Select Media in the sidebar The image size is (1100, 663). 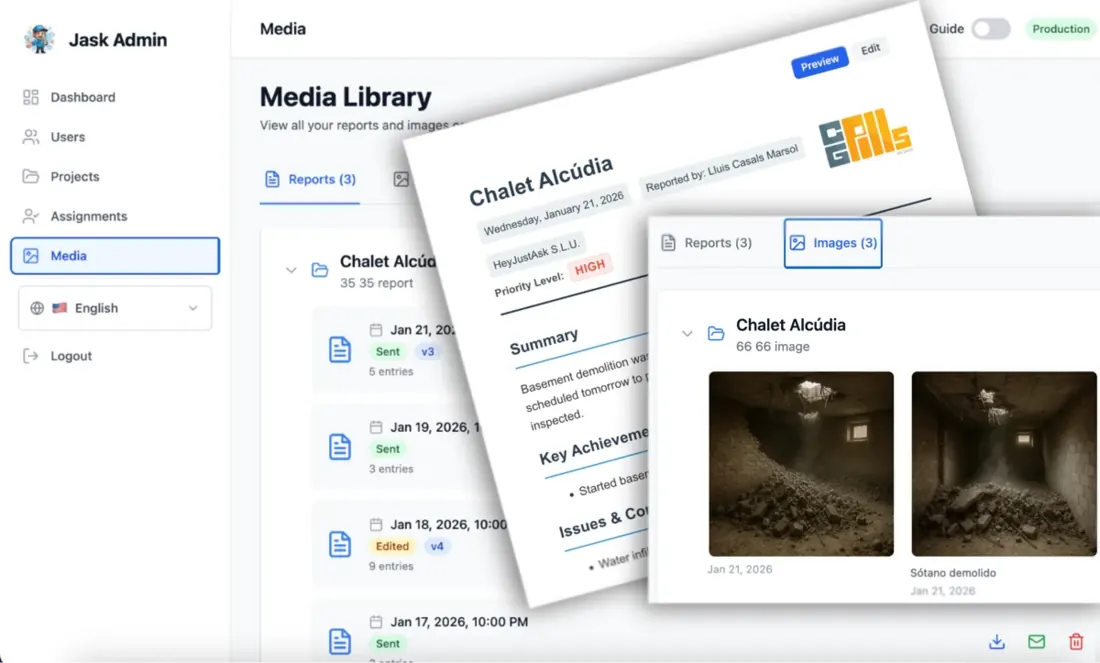[115, 256]
